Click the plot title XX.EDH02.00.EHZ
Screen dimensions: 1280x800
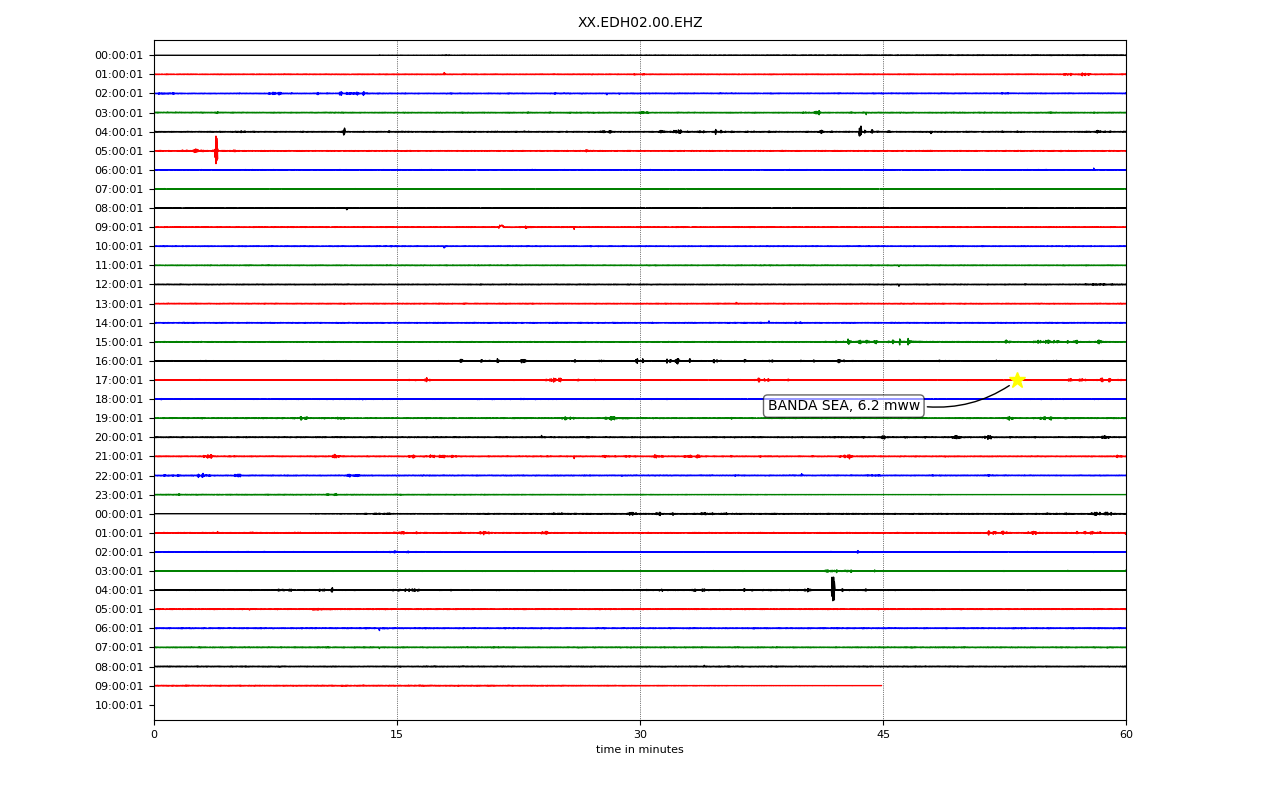coord(640,23)
